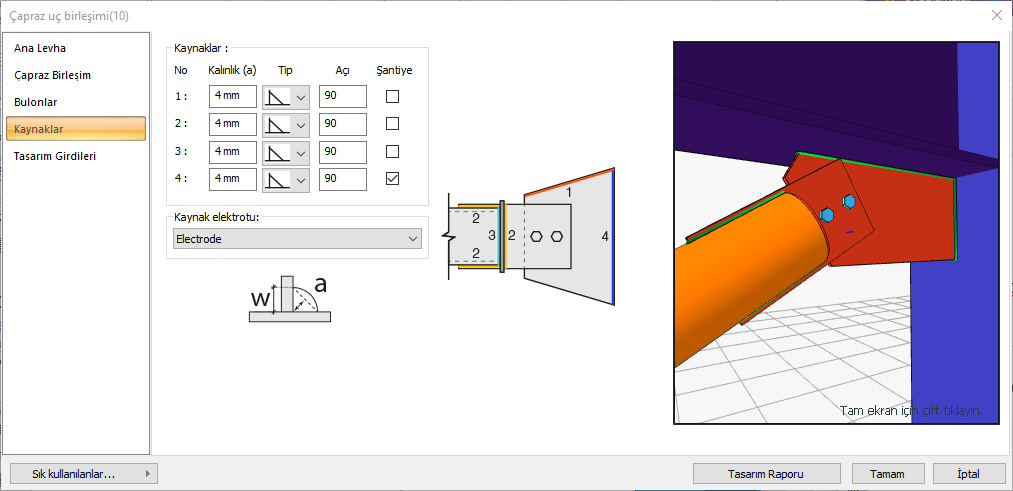The image size is (1013, 491).
Task: Edit thickness field of weld 1
Action: (233, 96)
